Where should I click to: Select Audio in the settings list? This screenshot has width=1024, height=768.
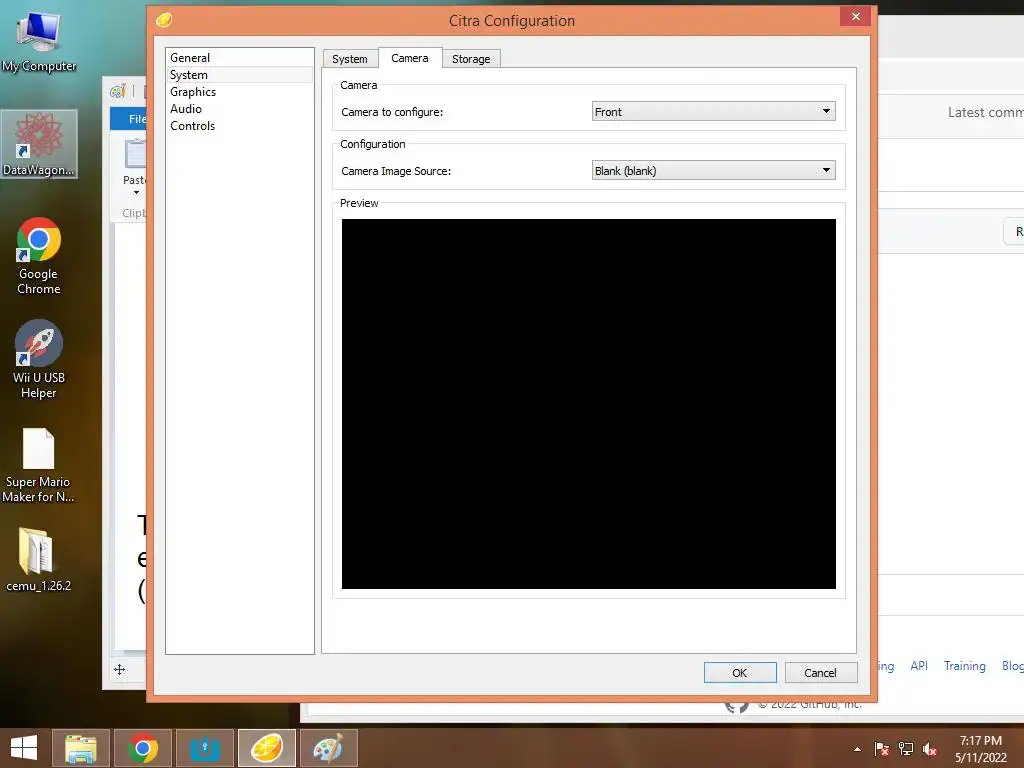click(239, 108)
